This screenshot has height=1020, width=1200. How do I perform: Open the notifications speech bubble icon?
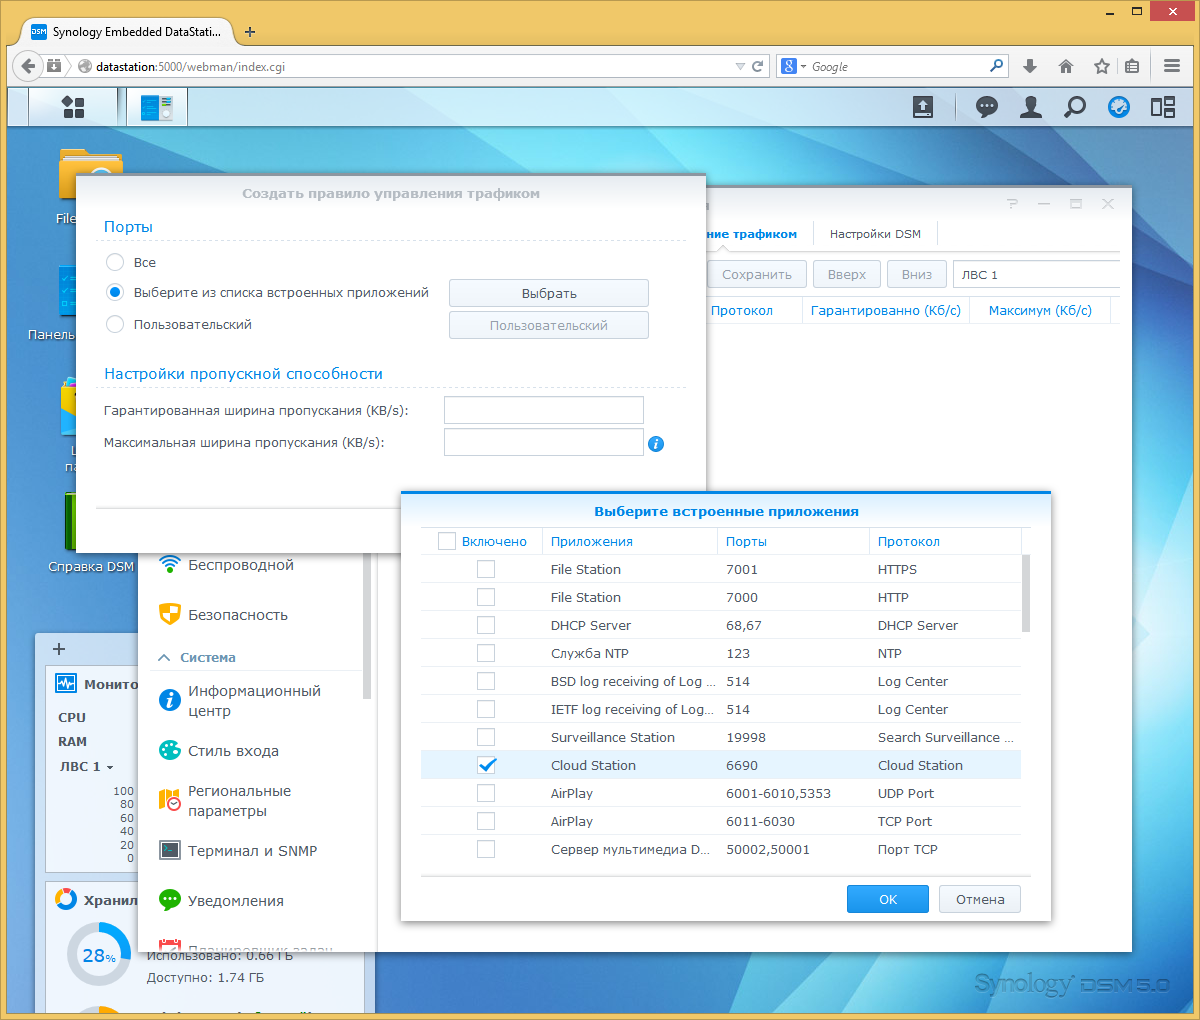coord(987,107)
